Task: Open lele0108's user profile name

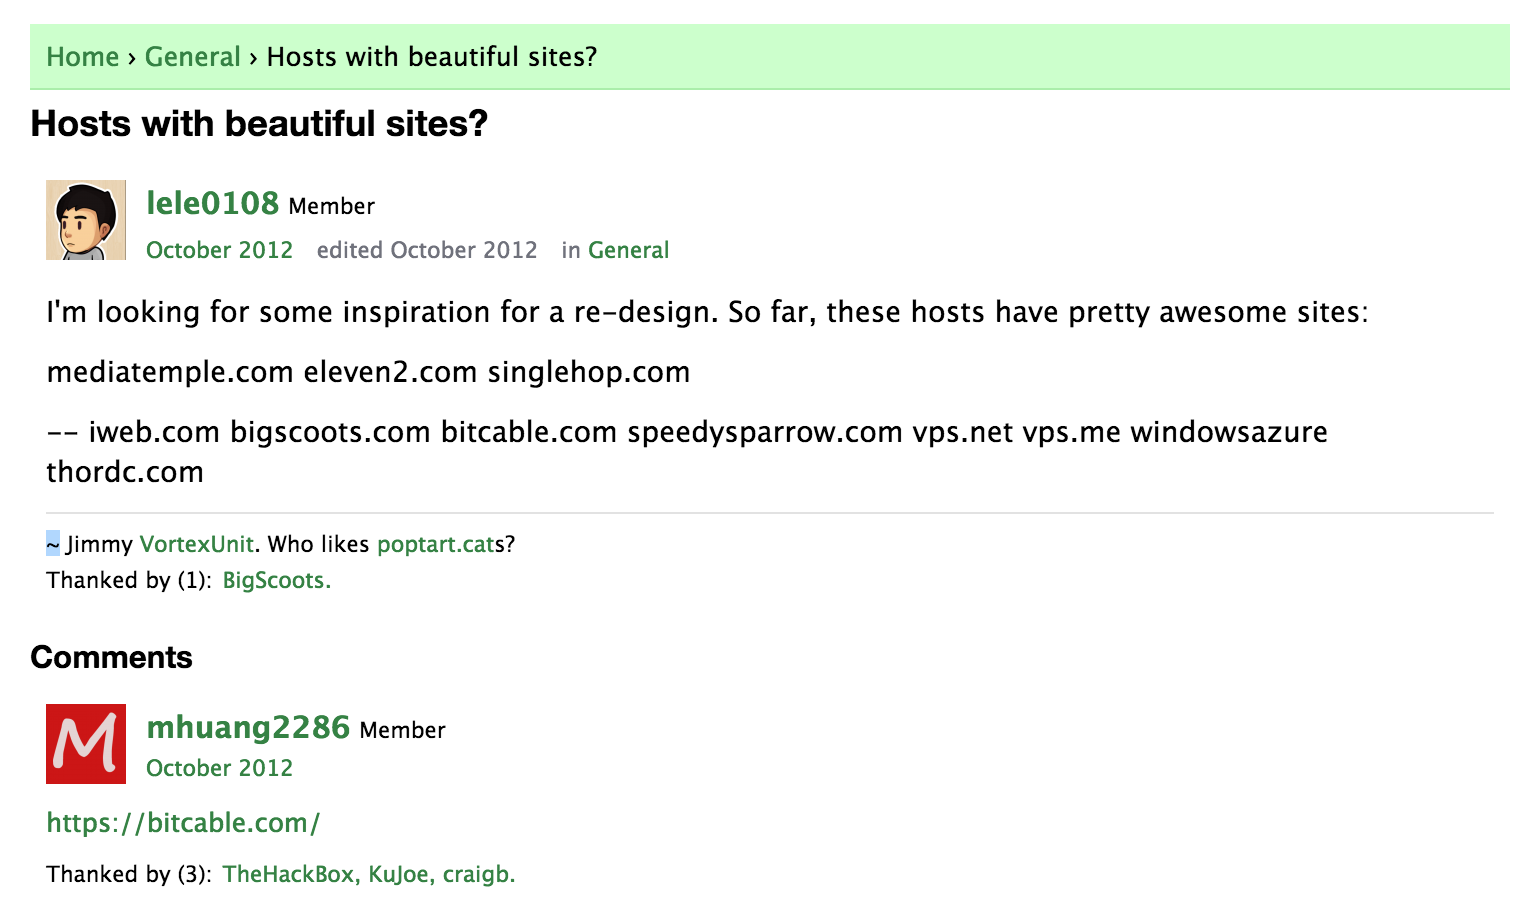Action: pos(212,203)
